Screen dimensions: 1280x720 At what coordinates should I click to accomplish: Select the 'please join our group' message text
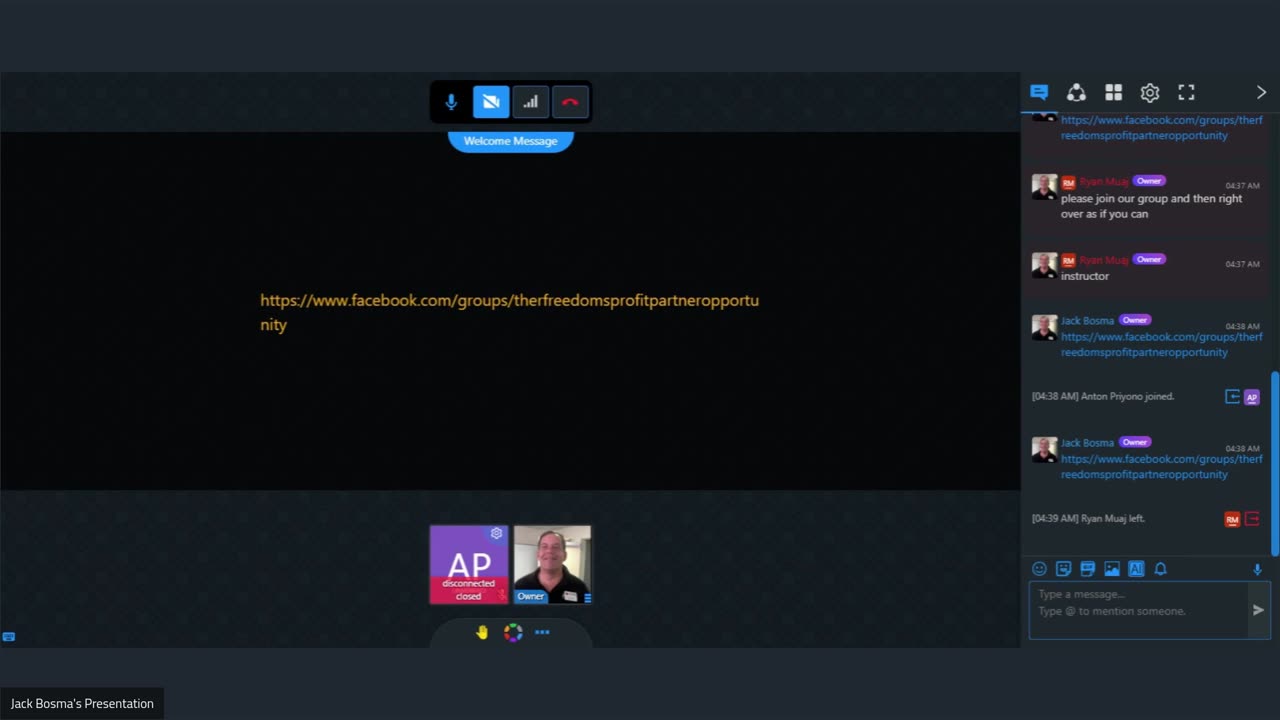[1152, 206]
